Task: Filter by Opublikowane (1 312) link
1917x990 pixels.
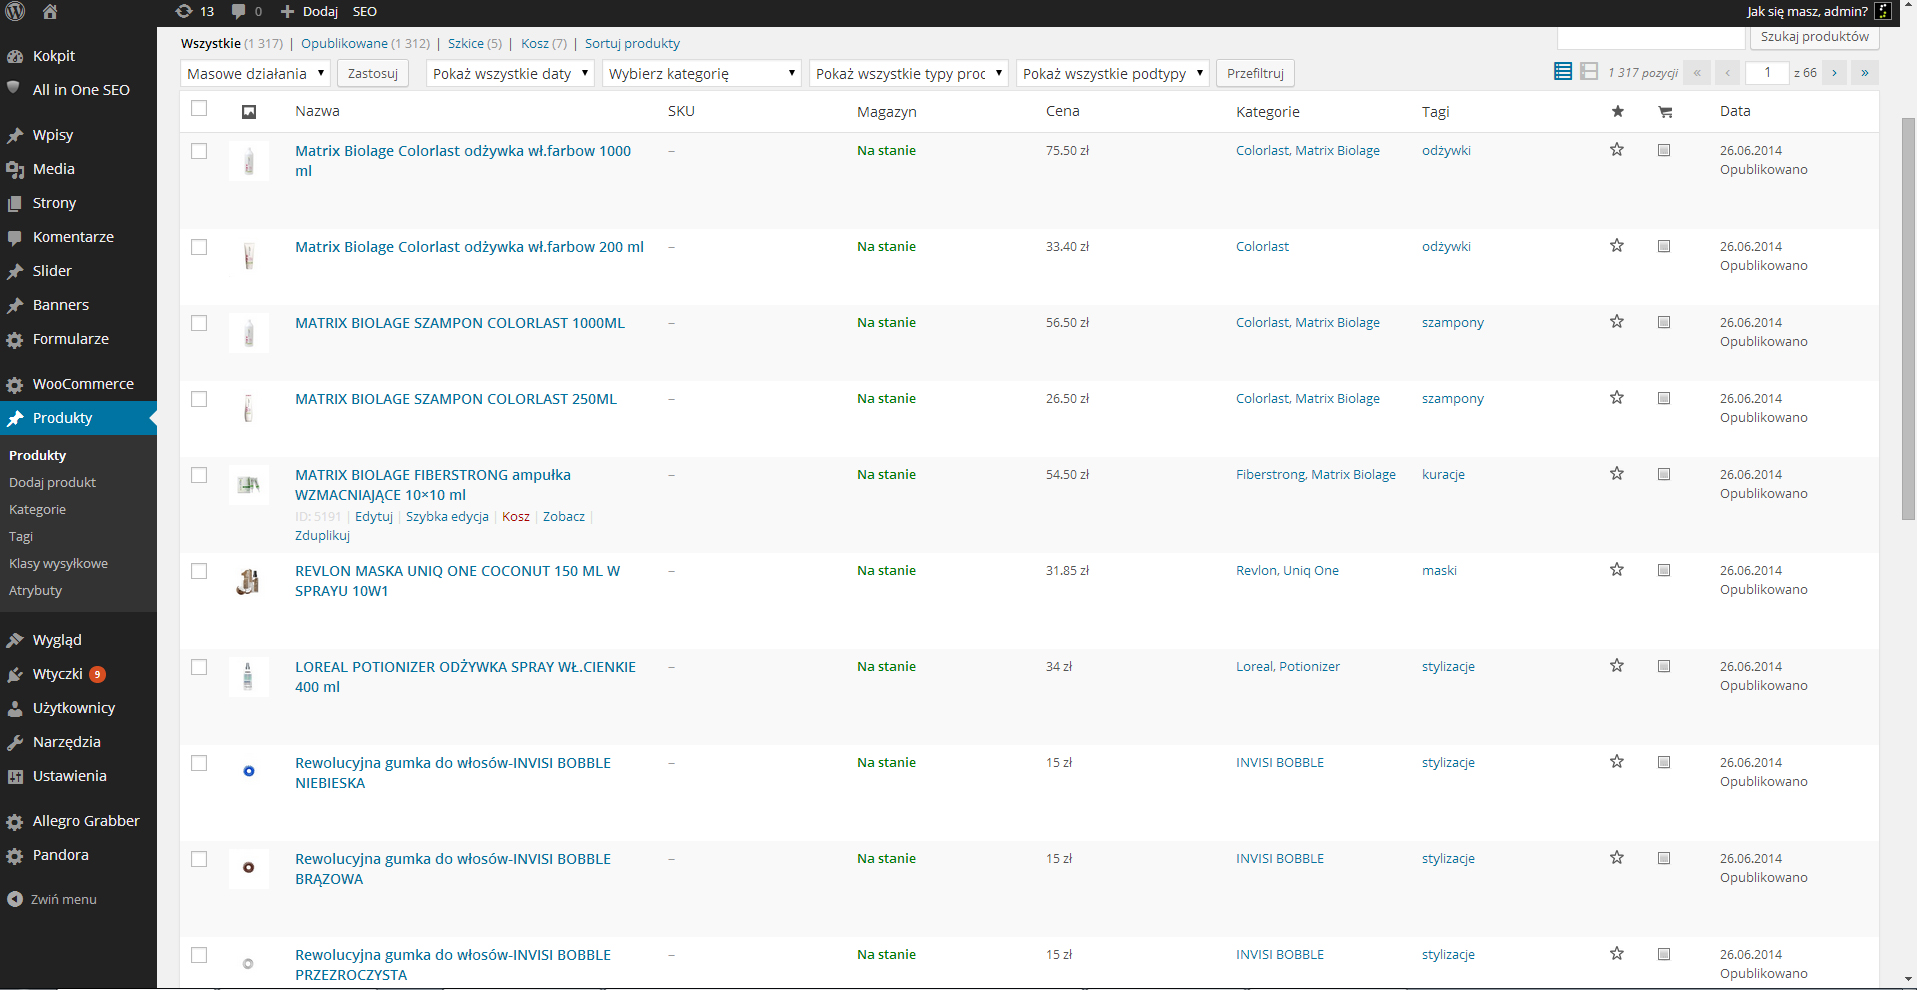Action: click(365, 43)
